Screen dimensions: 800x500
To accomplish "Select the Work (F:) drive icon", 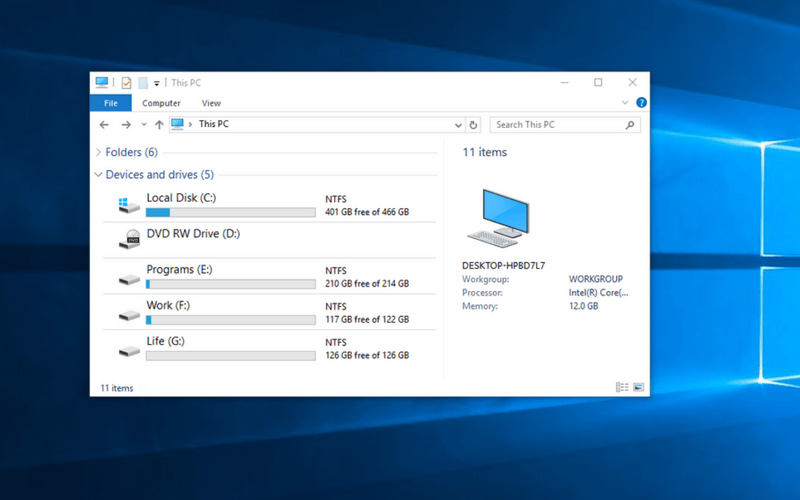I will tap(129, 315).
